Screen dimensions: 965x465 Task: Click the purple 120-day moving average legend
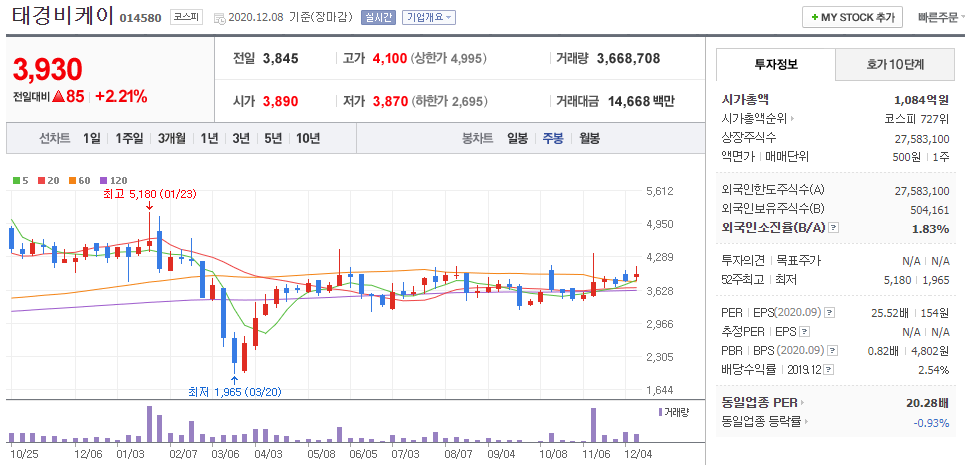pos(113,181)
